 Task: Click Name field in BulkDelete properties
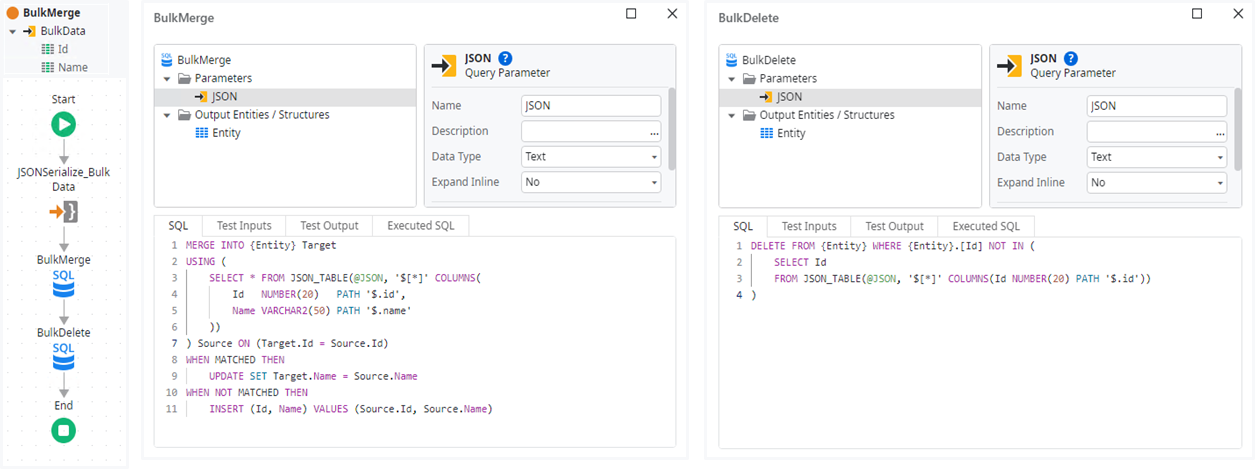(x=1157, y=106)
